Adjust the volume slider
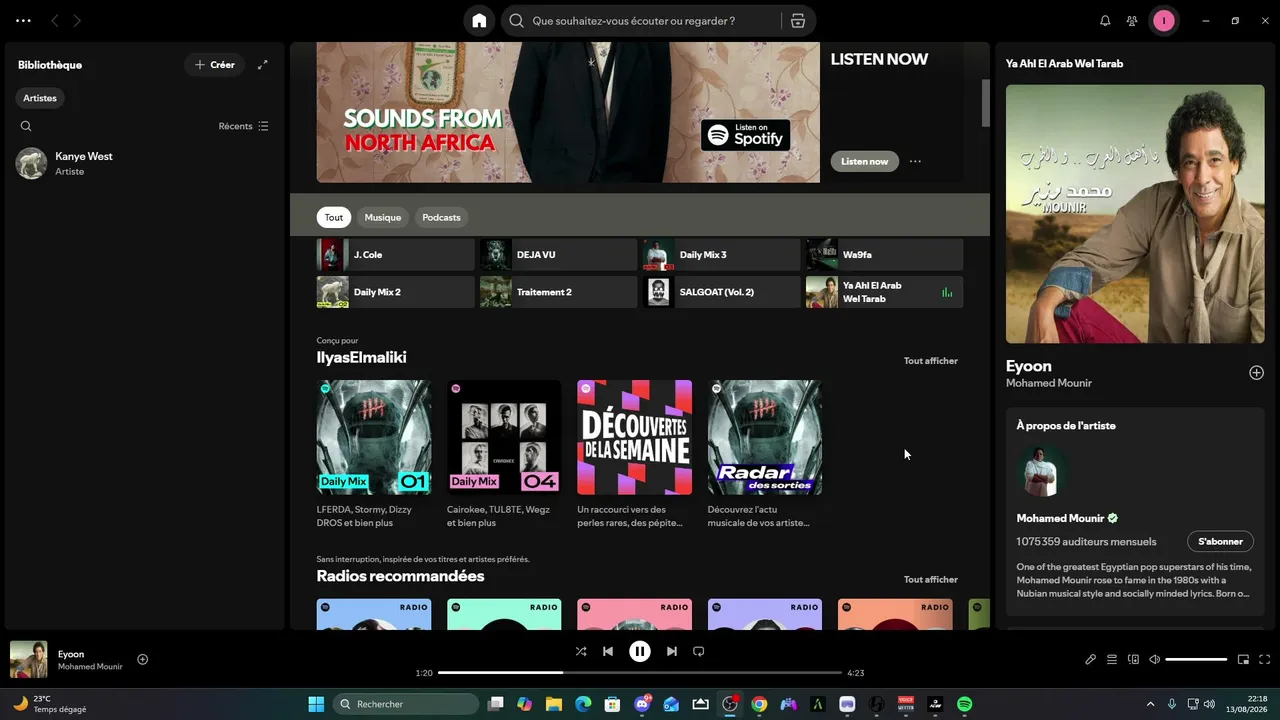 (x=1196, y=659)
